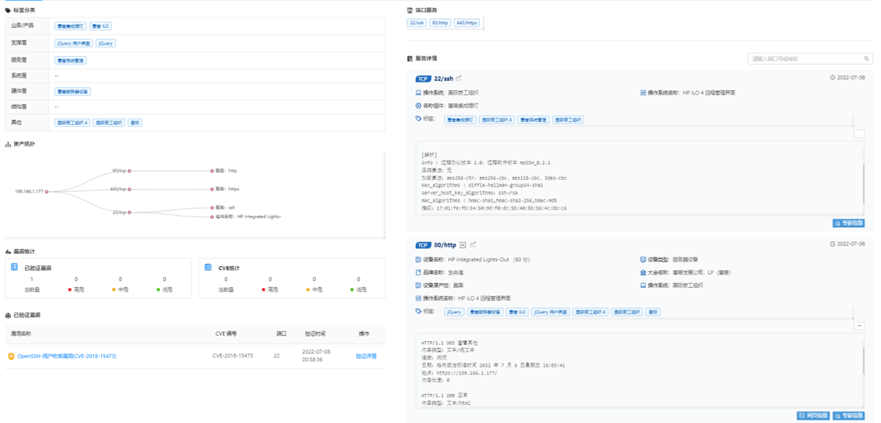881x423 pixels.
Task: Click the verification details link in operations column
Action: click(366, 356)
